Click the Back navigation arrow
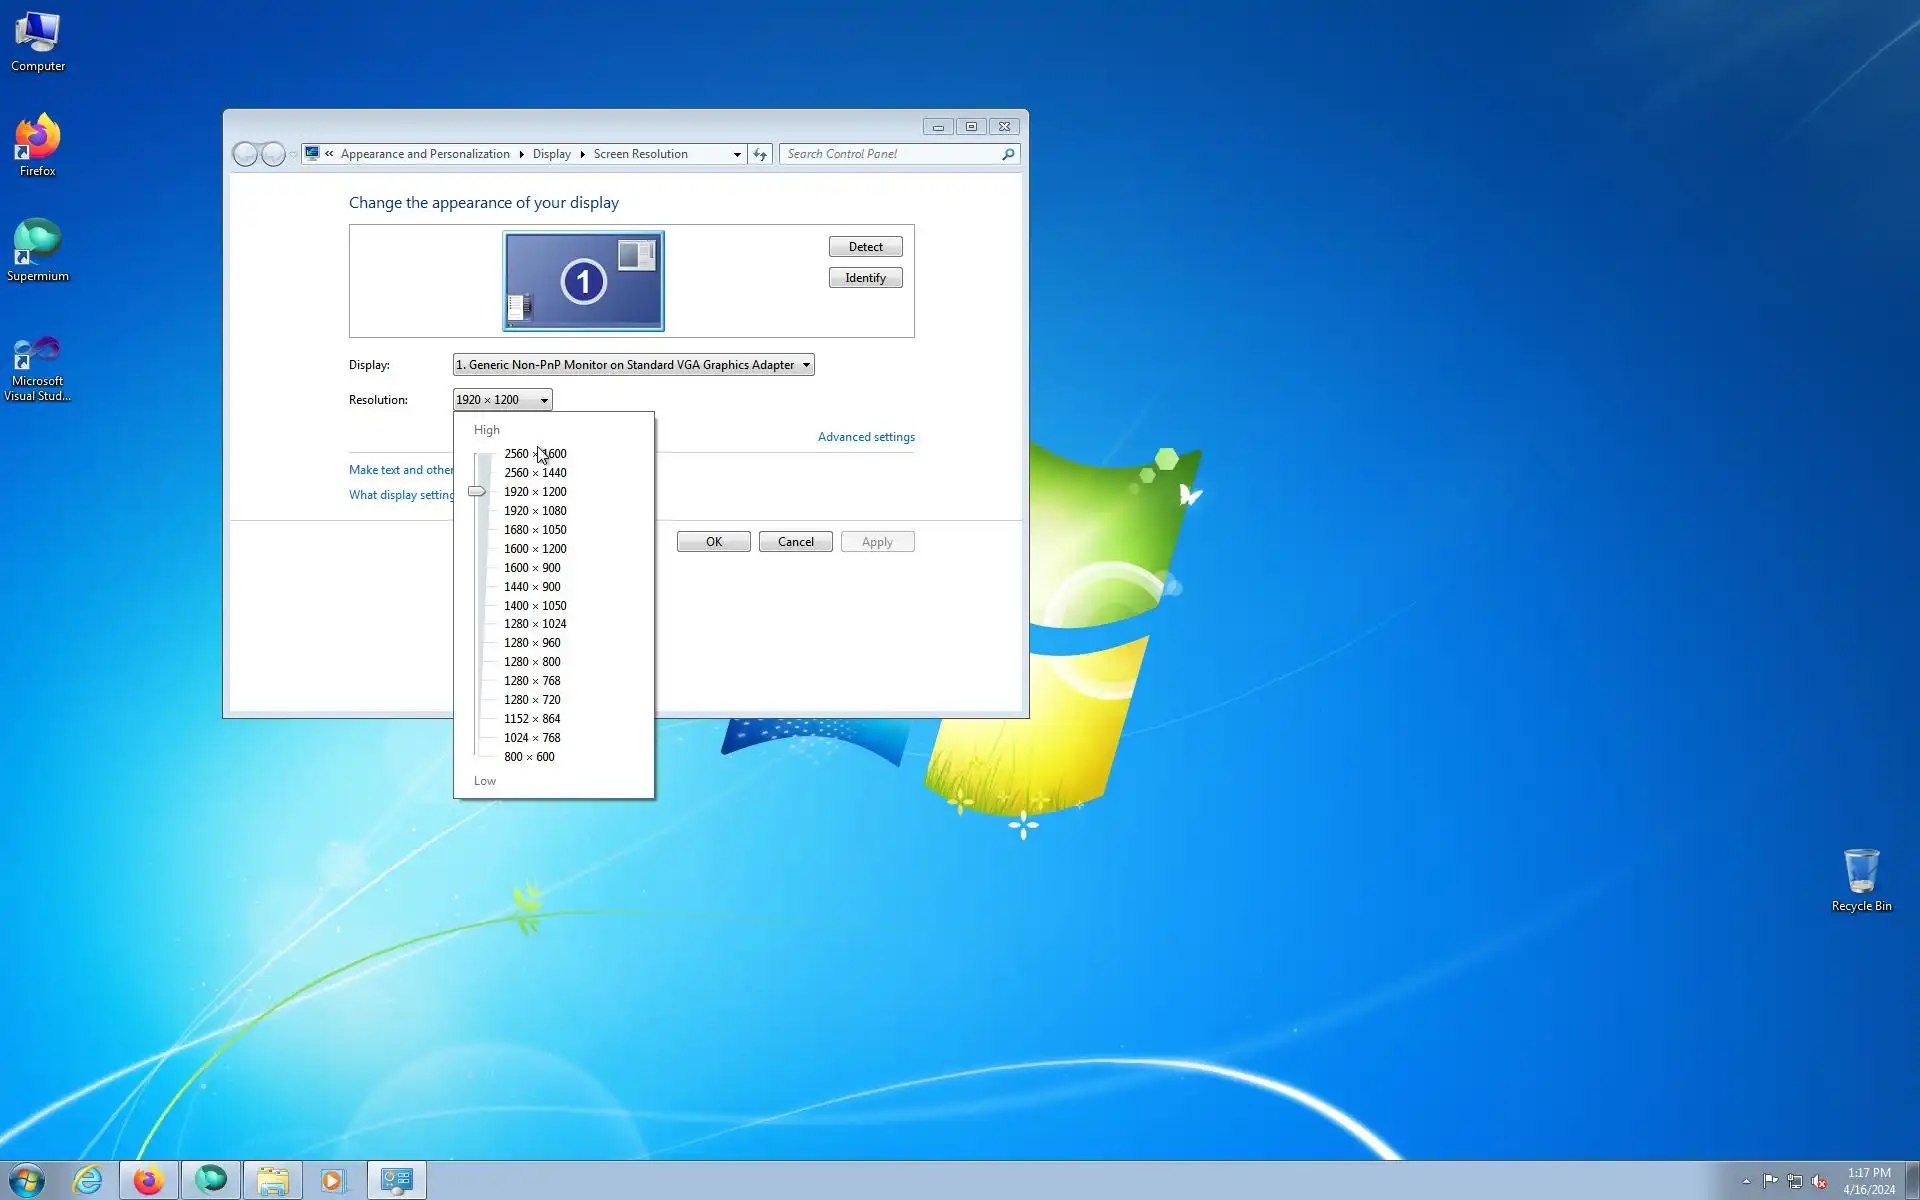Screen dimensions: 1920x1200 [245, 154]
